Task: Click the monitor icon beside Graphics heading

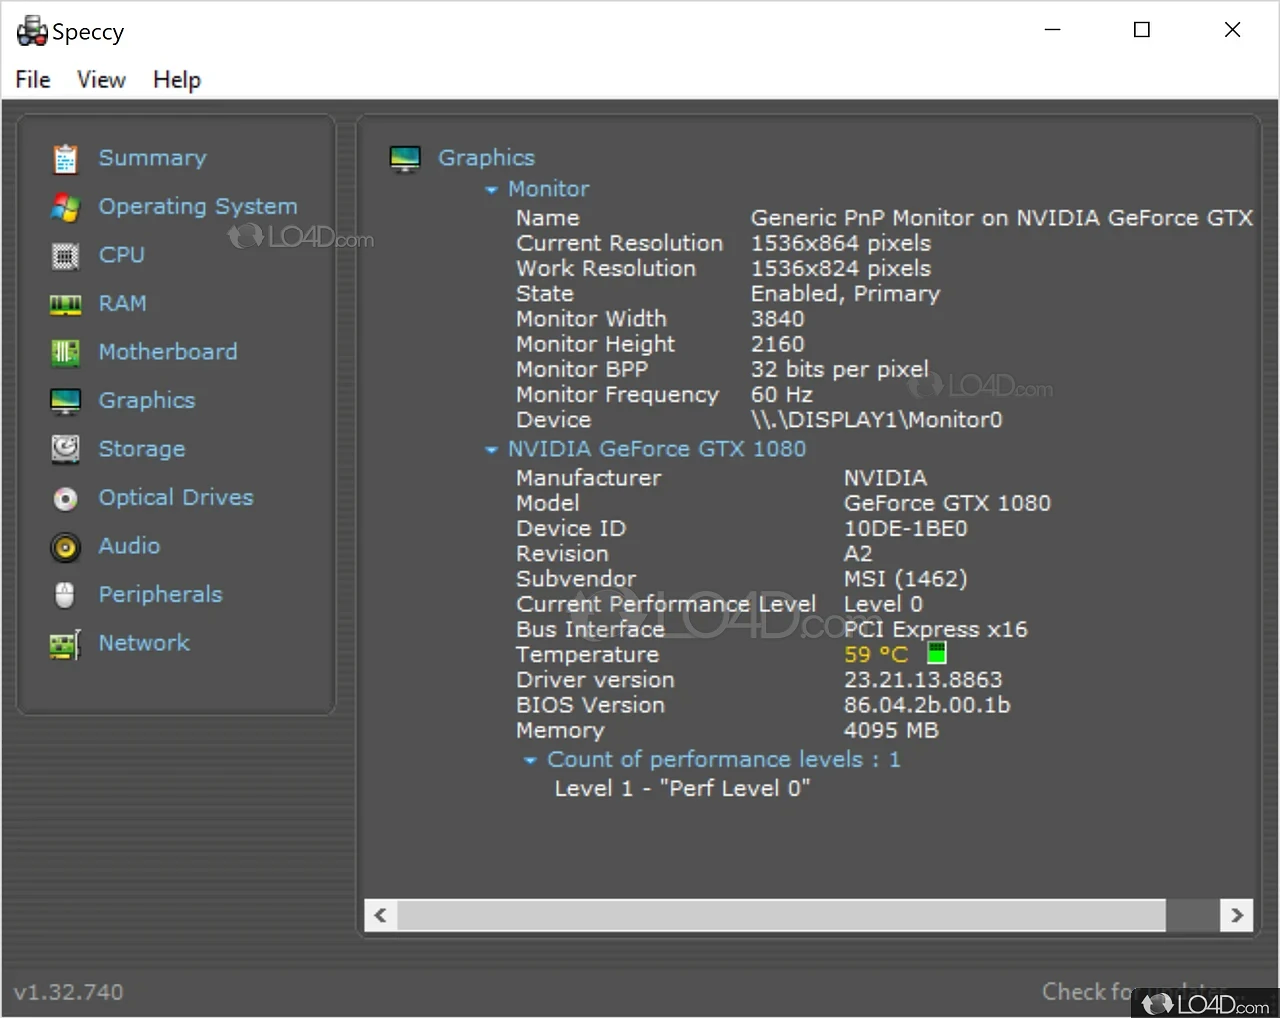Action: tap(405, 158)
